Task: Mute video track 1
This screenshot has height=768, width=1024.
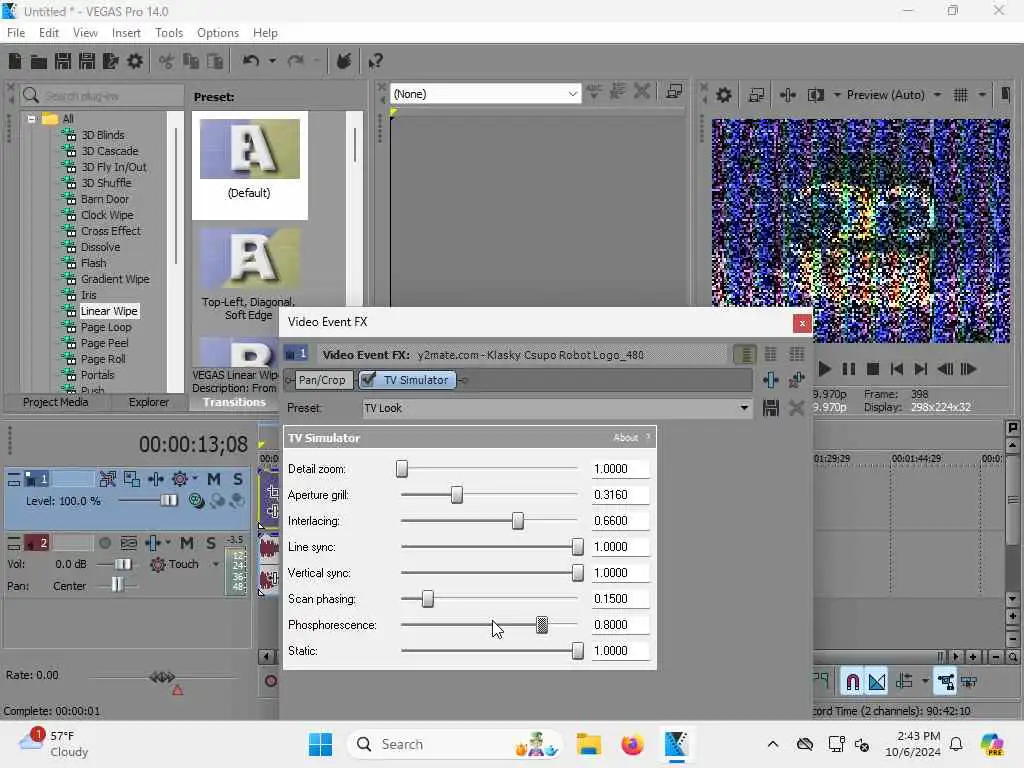Action: (x=214, y=479)
